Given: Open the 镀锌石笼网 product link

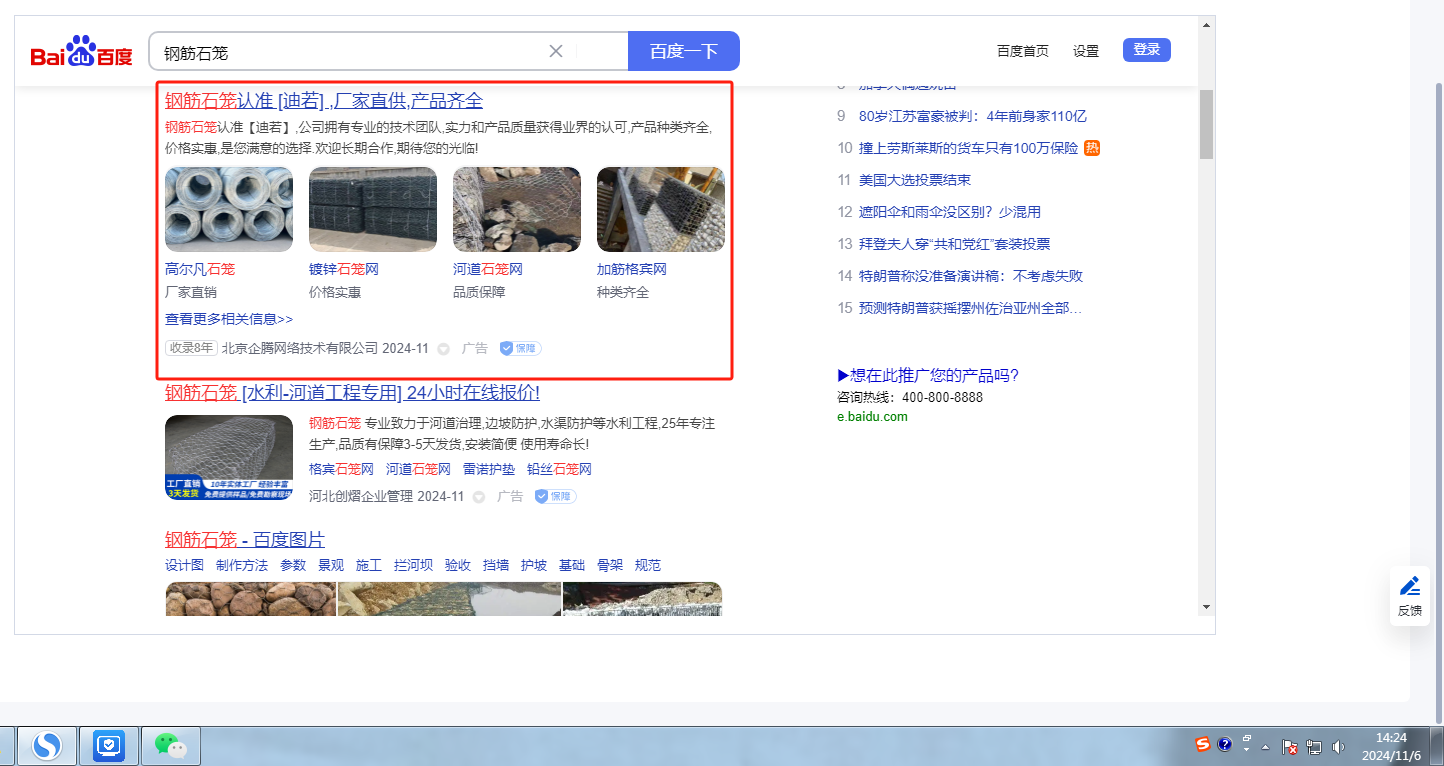Looking at the screenshot, I should 344,269.
